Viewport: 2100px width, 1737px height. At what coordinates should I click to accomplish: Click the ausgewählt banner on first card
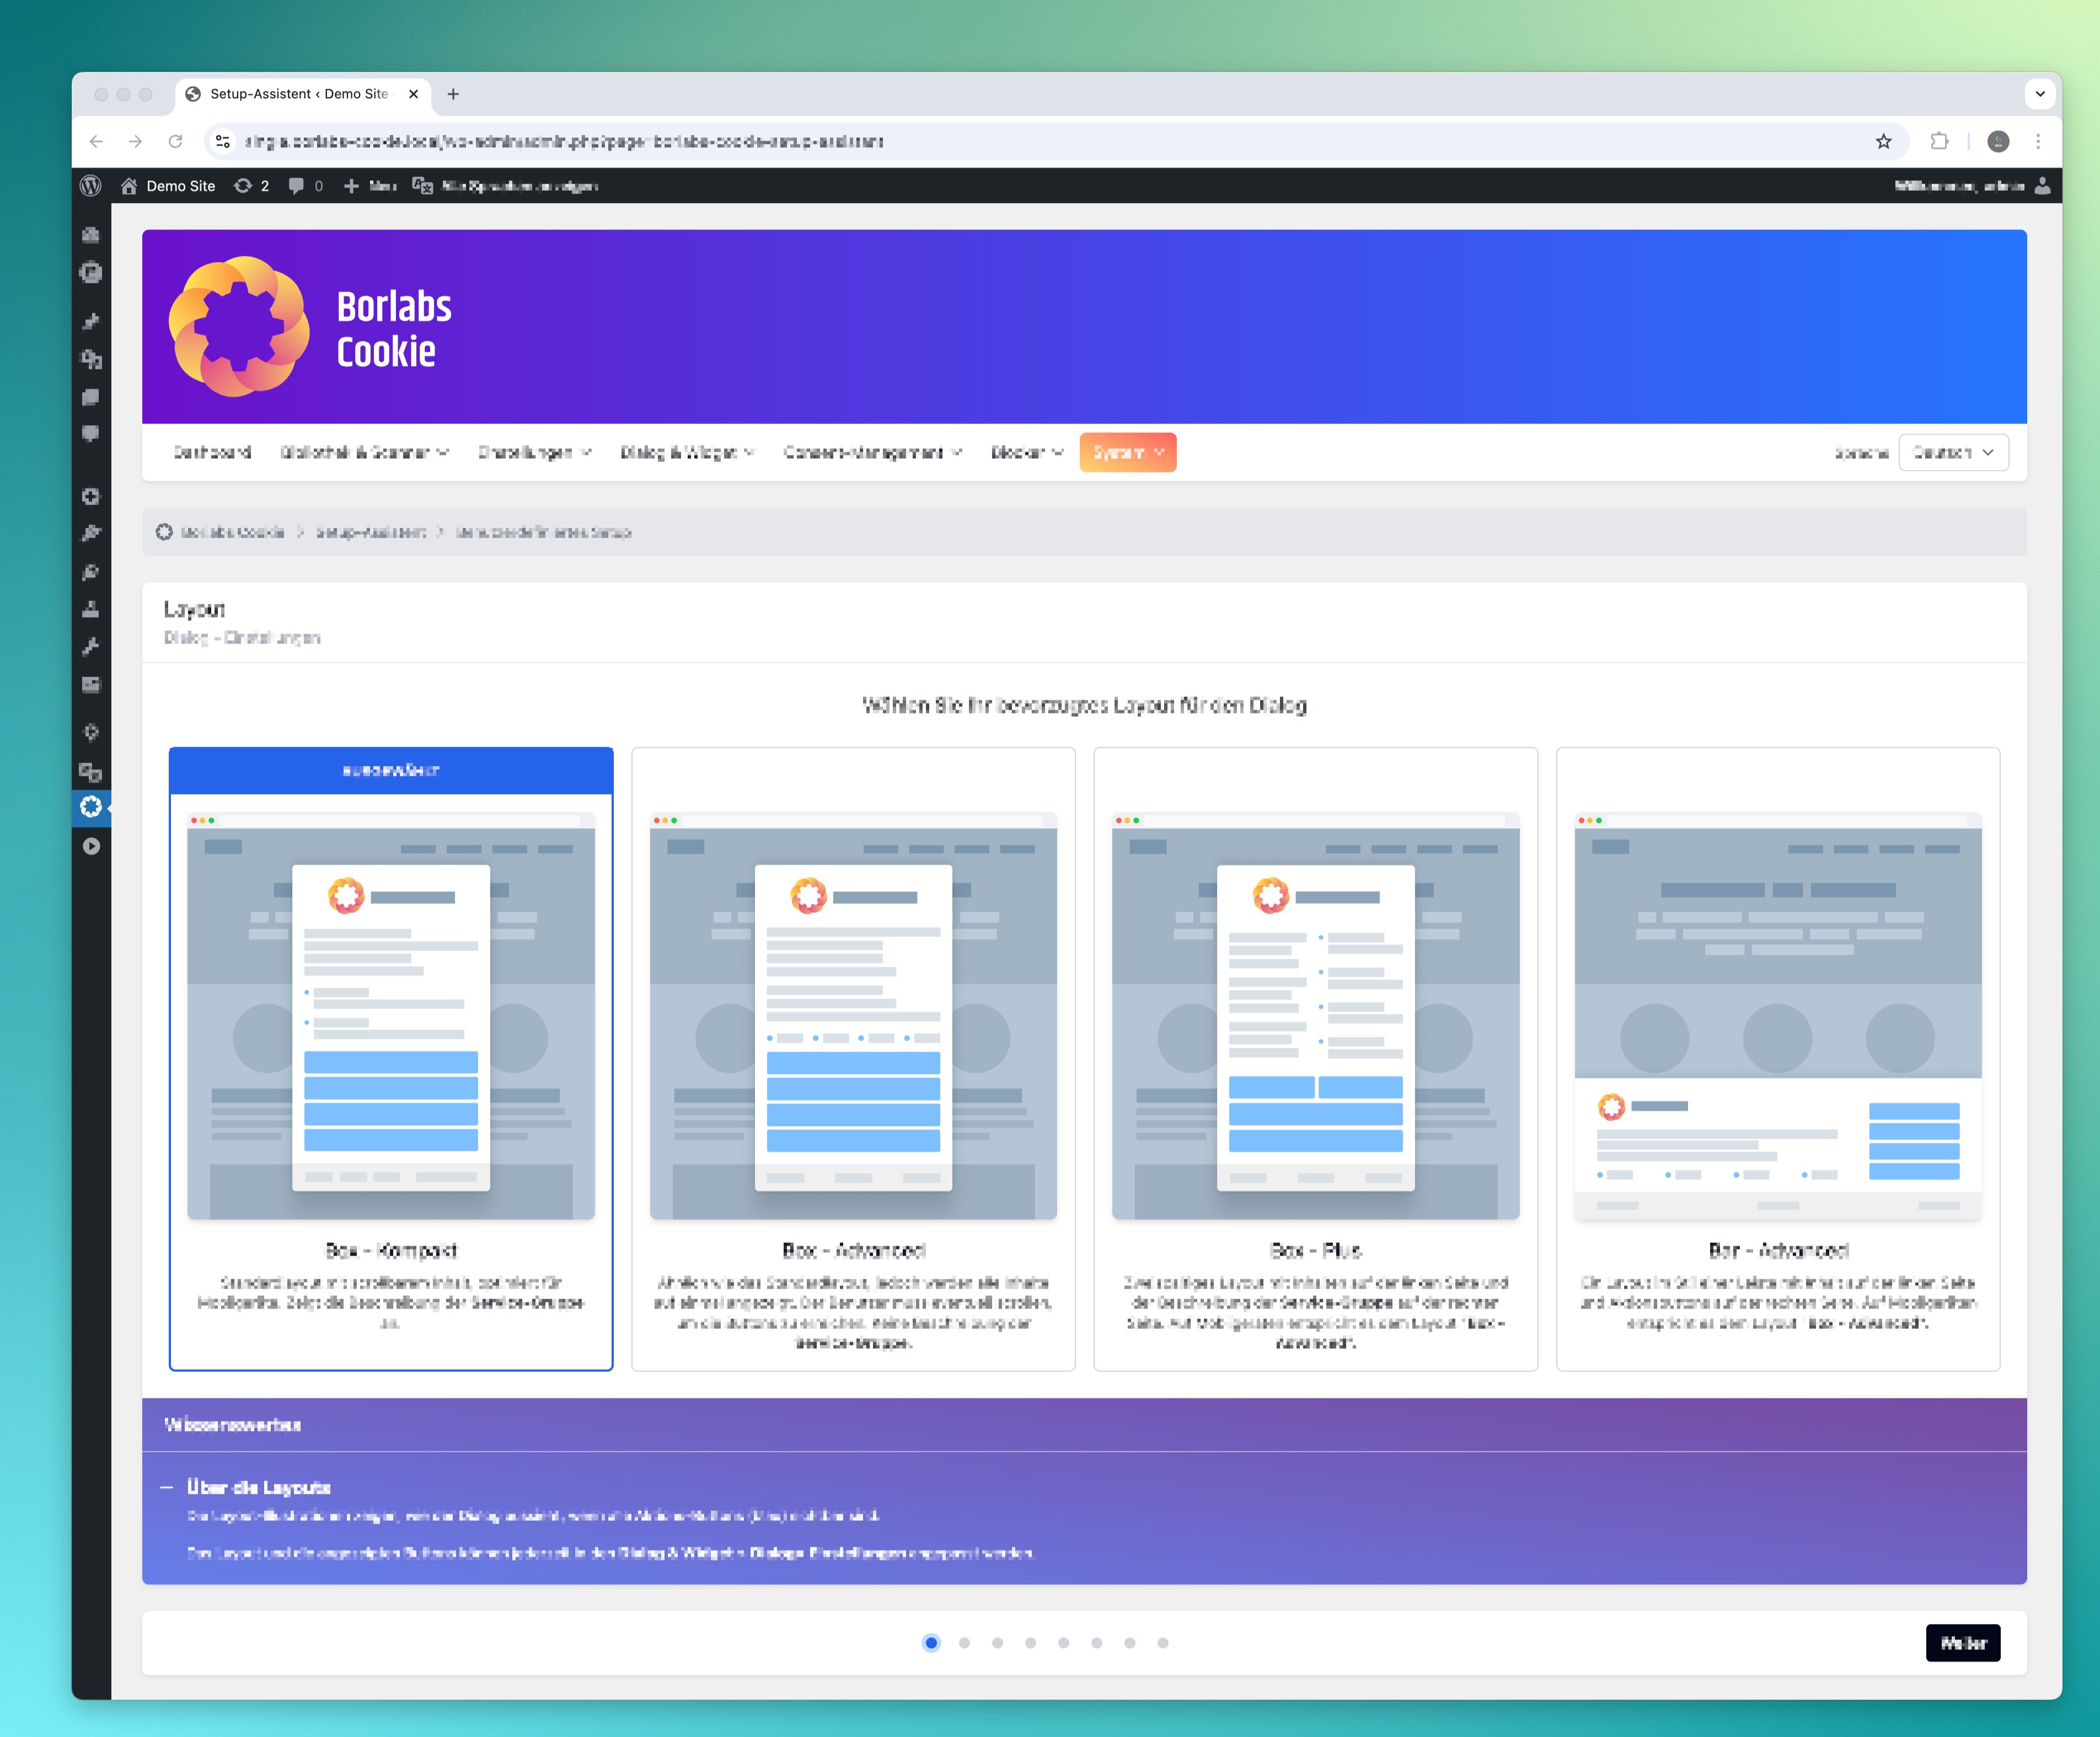click(x=391, y=770)
